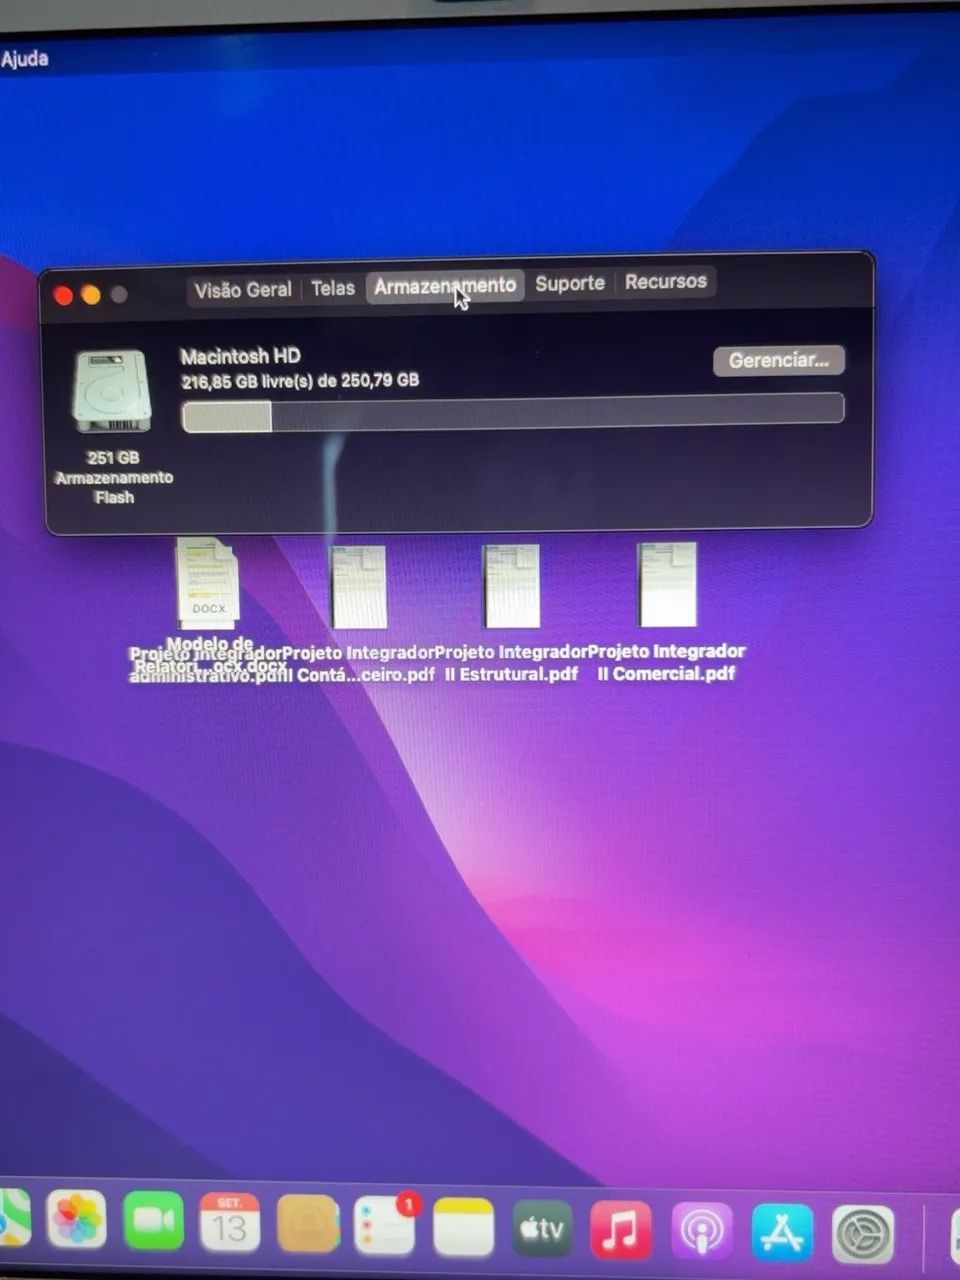Minimize the window with the yellow button
Screen dimensions: 960x1280
(91, 295)
